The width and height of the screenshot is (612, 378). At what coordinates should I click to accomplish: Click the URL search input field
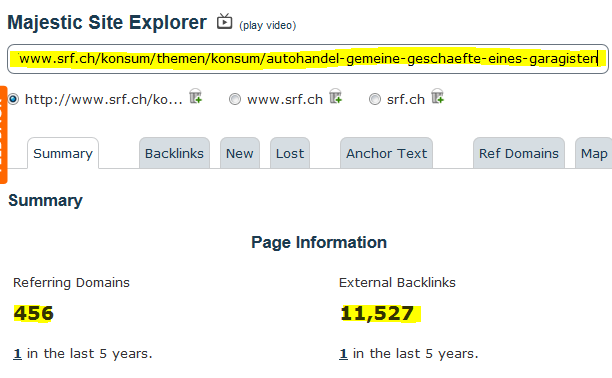(308, 59)
